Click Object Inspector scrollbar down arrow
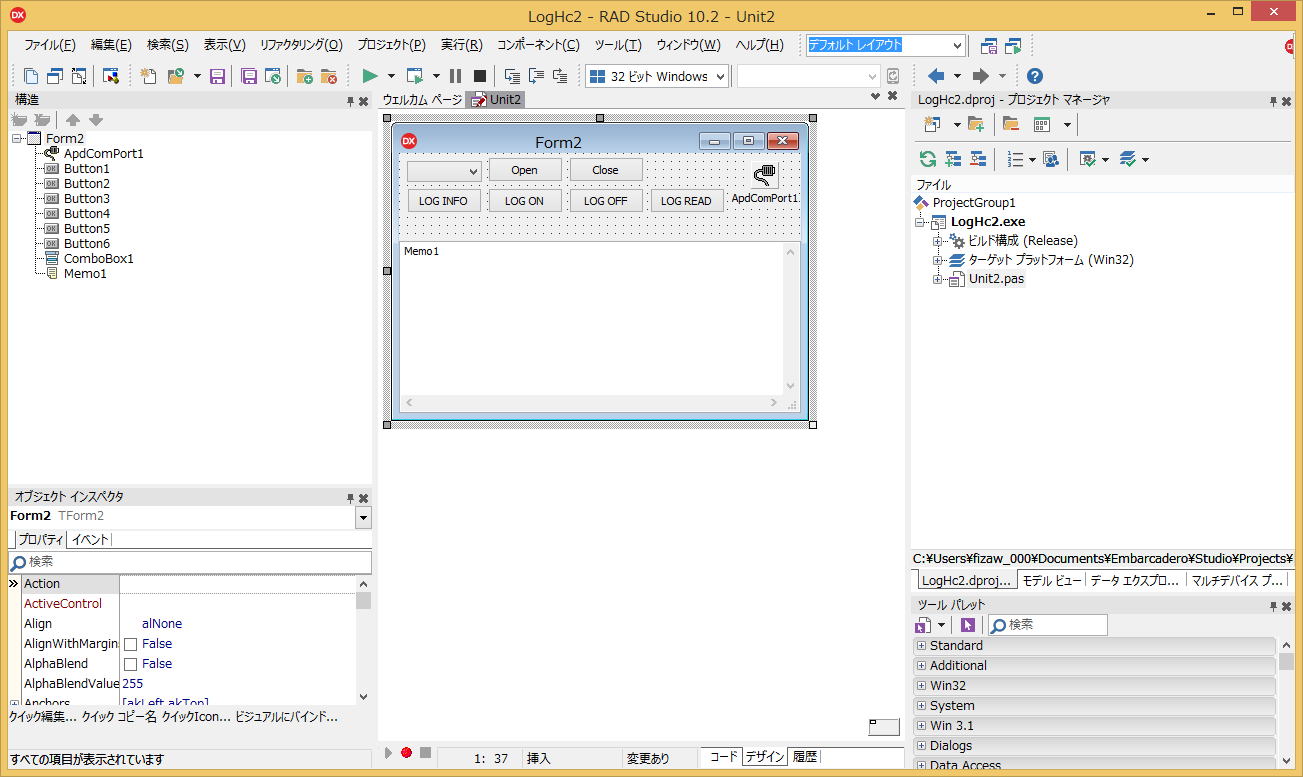Viewport: 1303px width, 777px height. tap(363, 697)
